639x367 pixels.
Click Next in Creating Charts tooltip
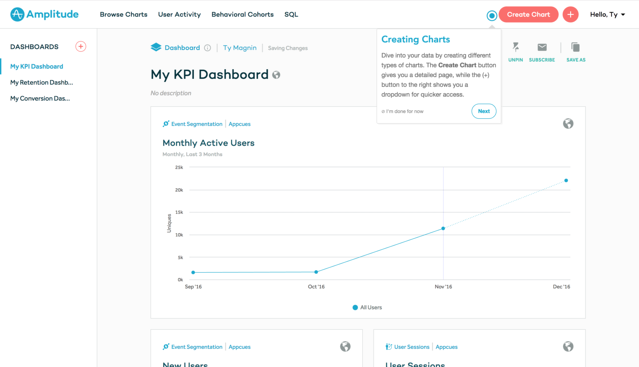tap(484, 111)
